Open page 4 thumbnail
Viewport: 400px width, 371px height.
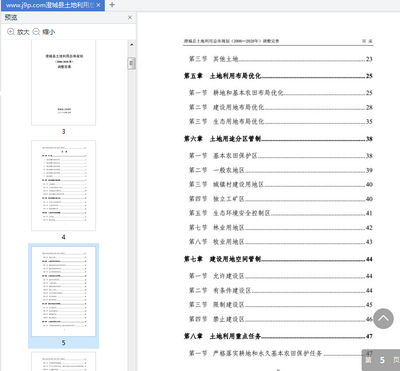(63, 185)
